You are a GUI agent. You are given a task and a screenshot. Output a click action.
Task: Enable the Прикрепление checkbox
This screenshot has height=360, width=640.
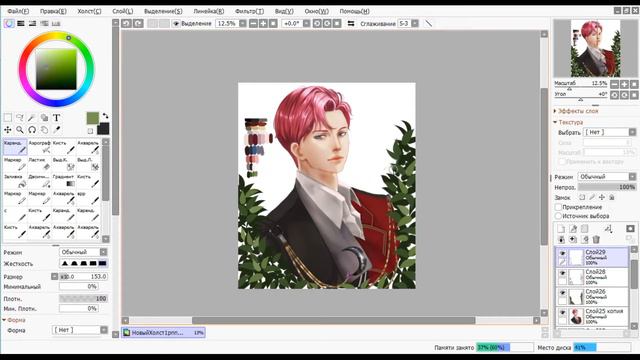click(558, 207)
